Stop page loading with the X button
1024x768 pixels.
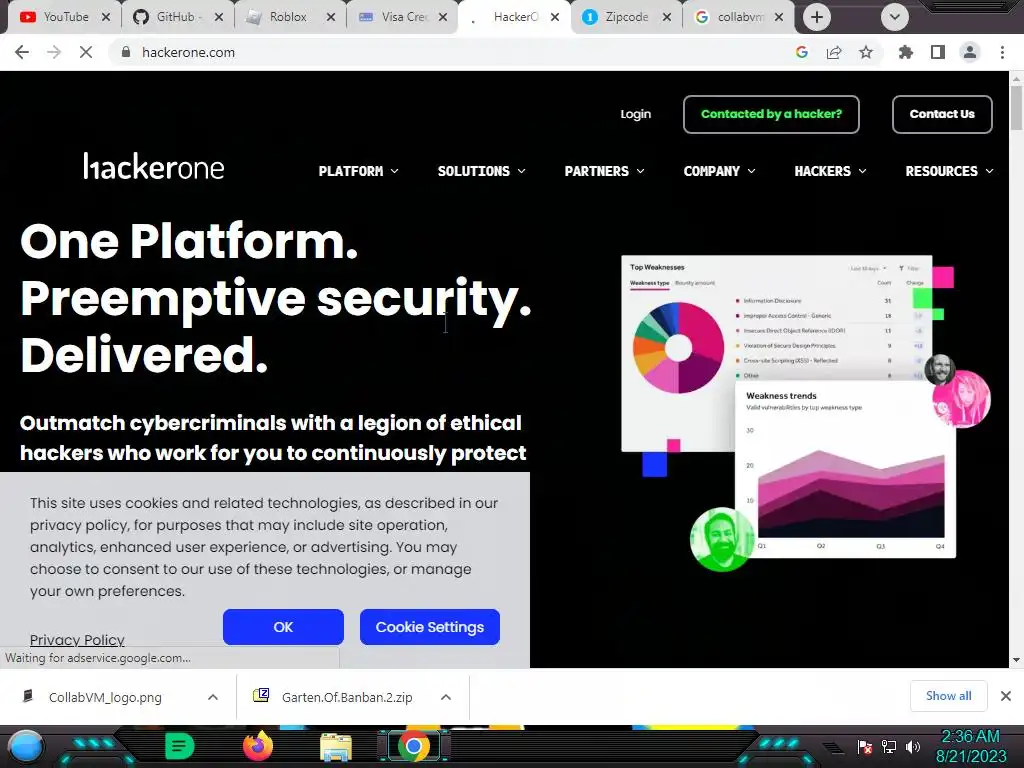86,52
